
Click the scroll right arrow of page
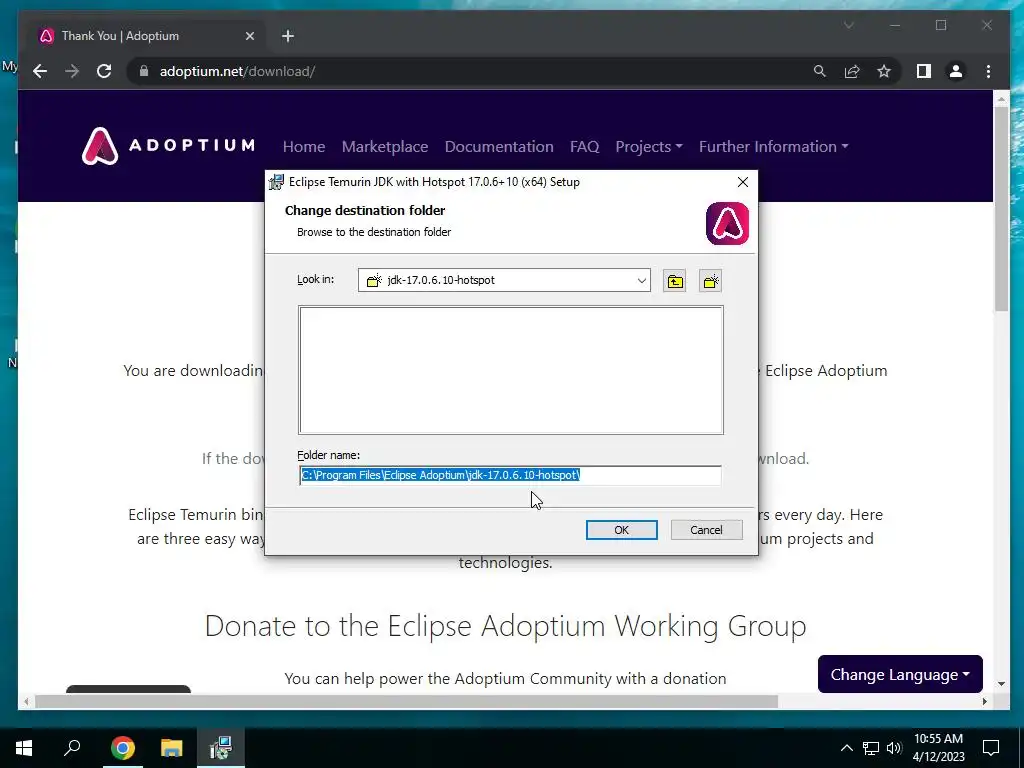pyautogui.click(x=985, y=701)
